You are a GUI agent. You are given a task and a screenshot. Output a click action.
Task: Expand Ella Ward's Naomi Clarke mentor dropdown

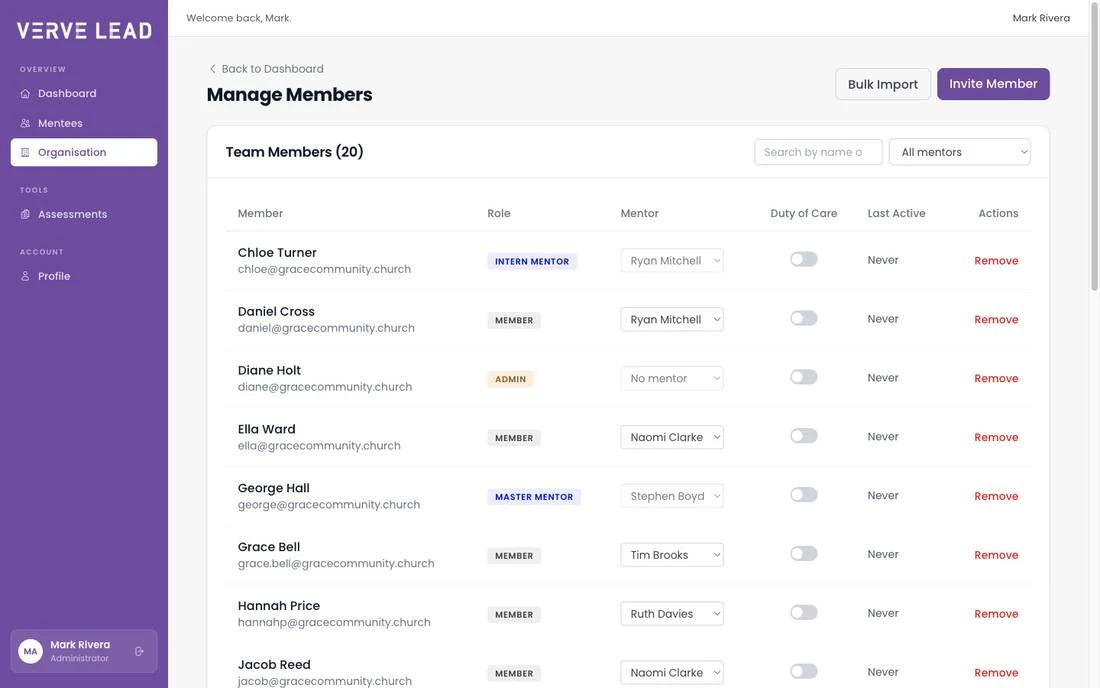click(x=672, y=437)
